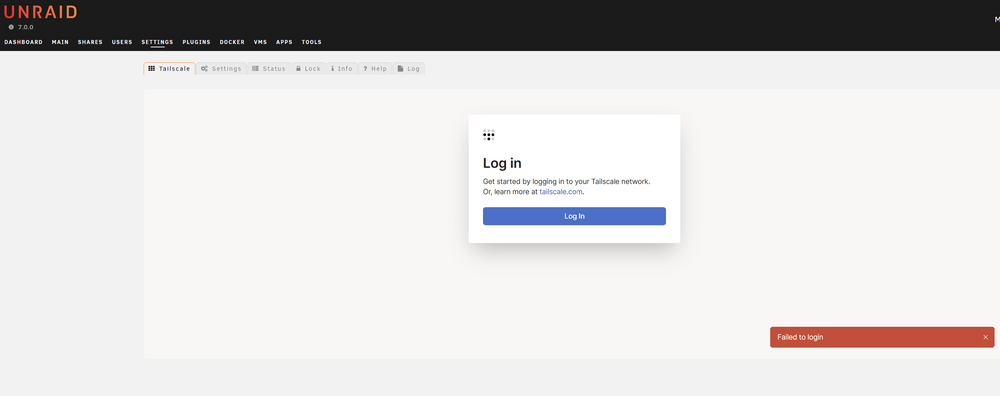1000x396 pixels.
Task: Click the blue Log In button
Action: [574, 216]
